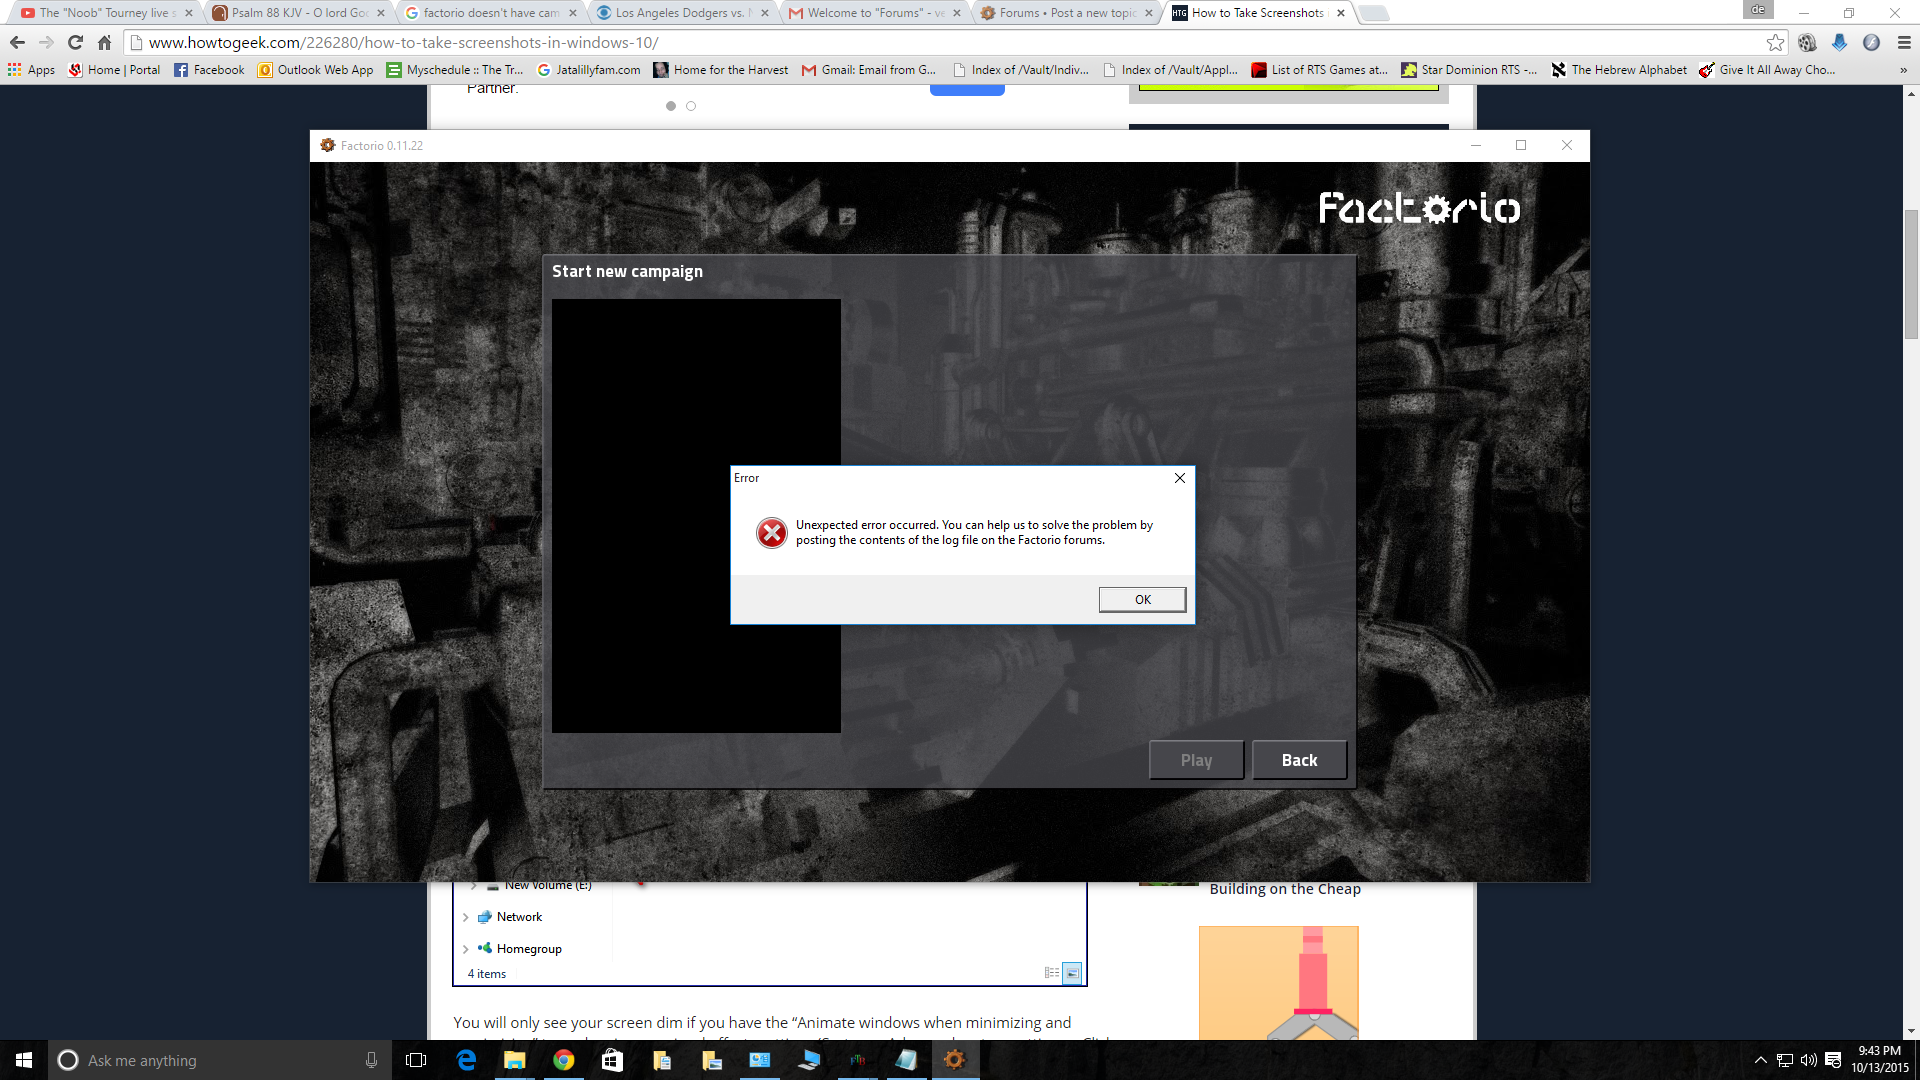The image size is (1920, 1080).
Task: Expand the Network tree node
Action: pyautogui.click(x=466, y=917)
